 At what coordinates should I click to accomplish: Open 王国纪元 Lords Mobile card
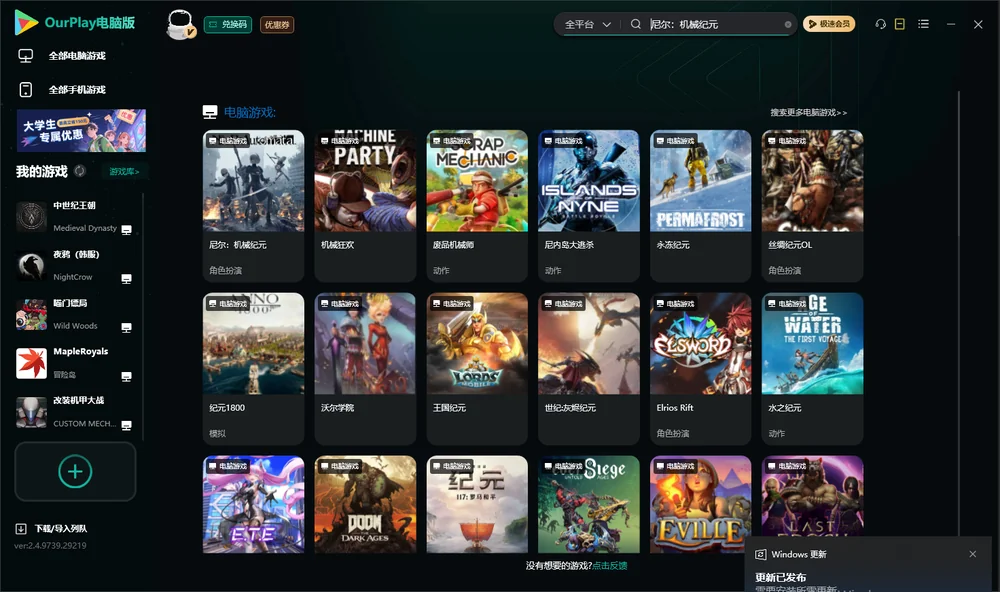pyautogui.click(x=477, y=368)
